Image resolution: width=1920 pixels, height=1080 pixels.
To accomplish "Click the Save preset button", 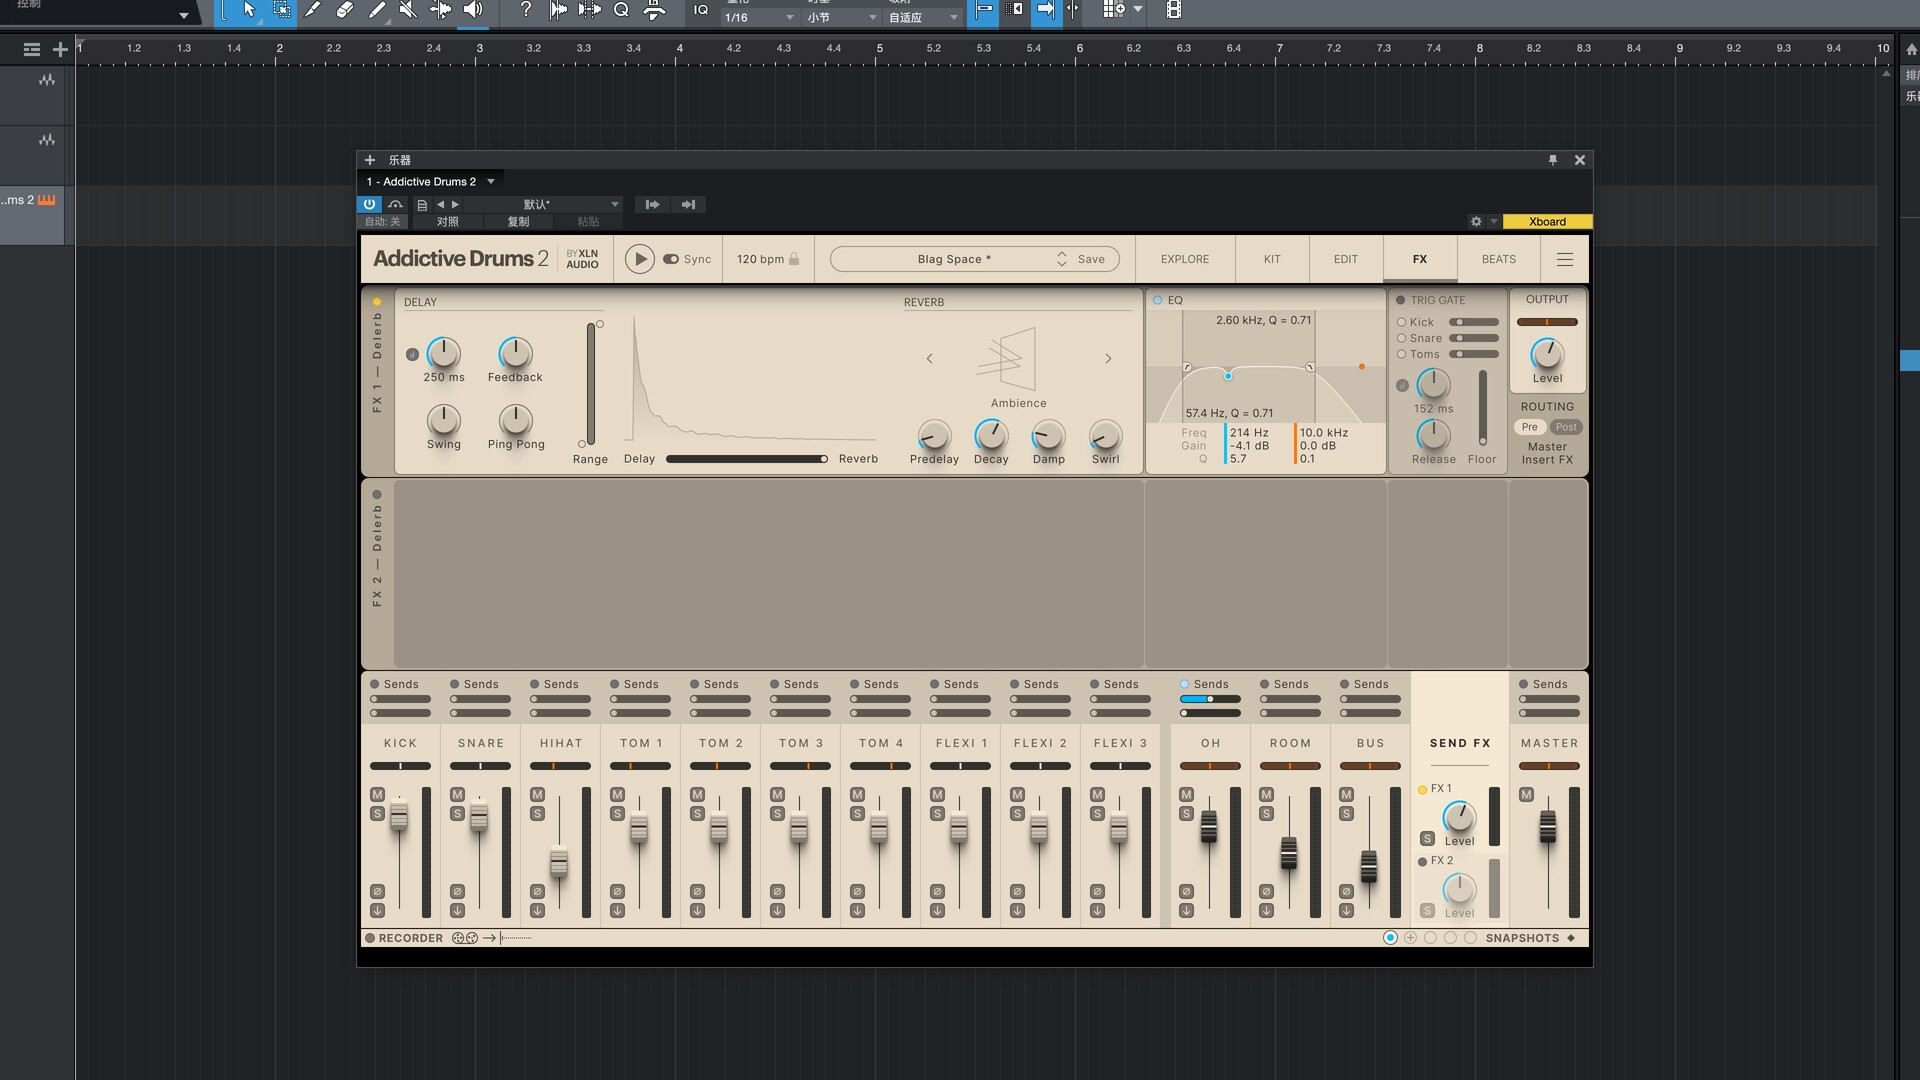I will point(1091,259).
